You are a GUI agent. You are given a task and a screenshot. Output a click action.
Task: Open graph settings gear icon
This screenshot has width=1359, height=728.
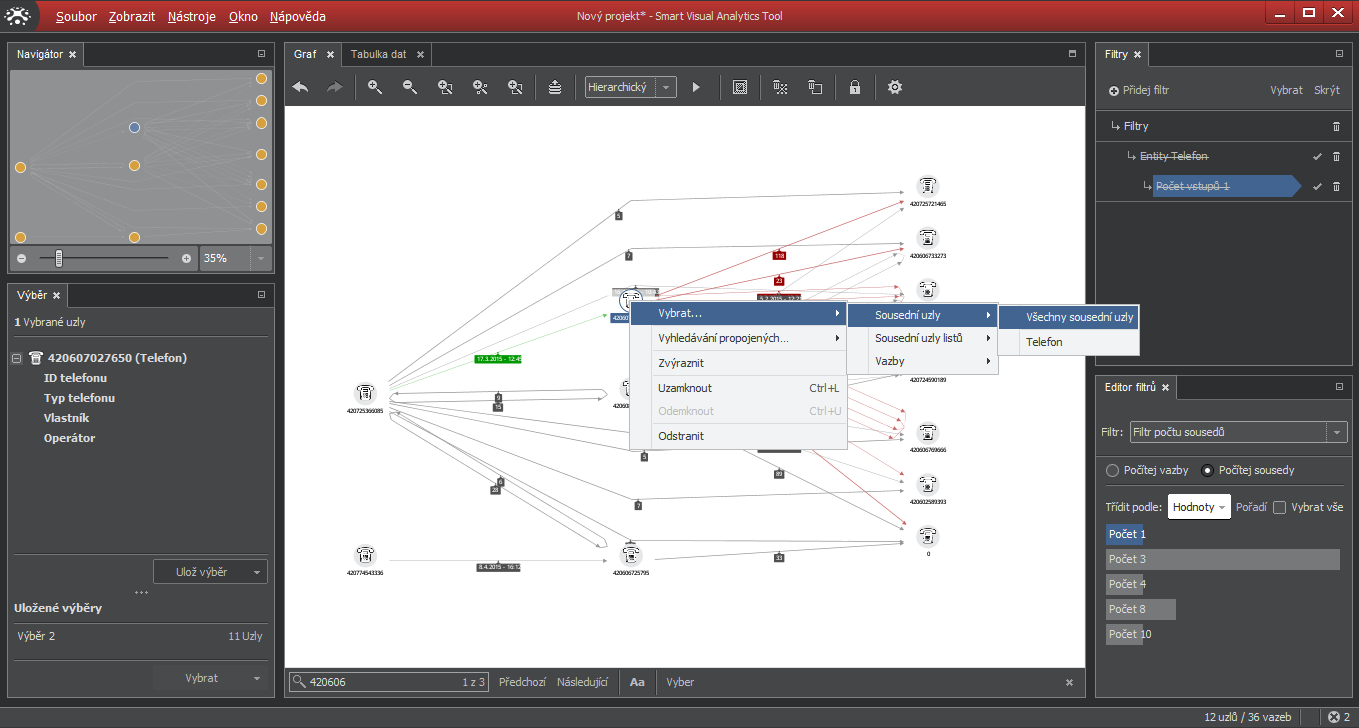click(x=895, y=88)
